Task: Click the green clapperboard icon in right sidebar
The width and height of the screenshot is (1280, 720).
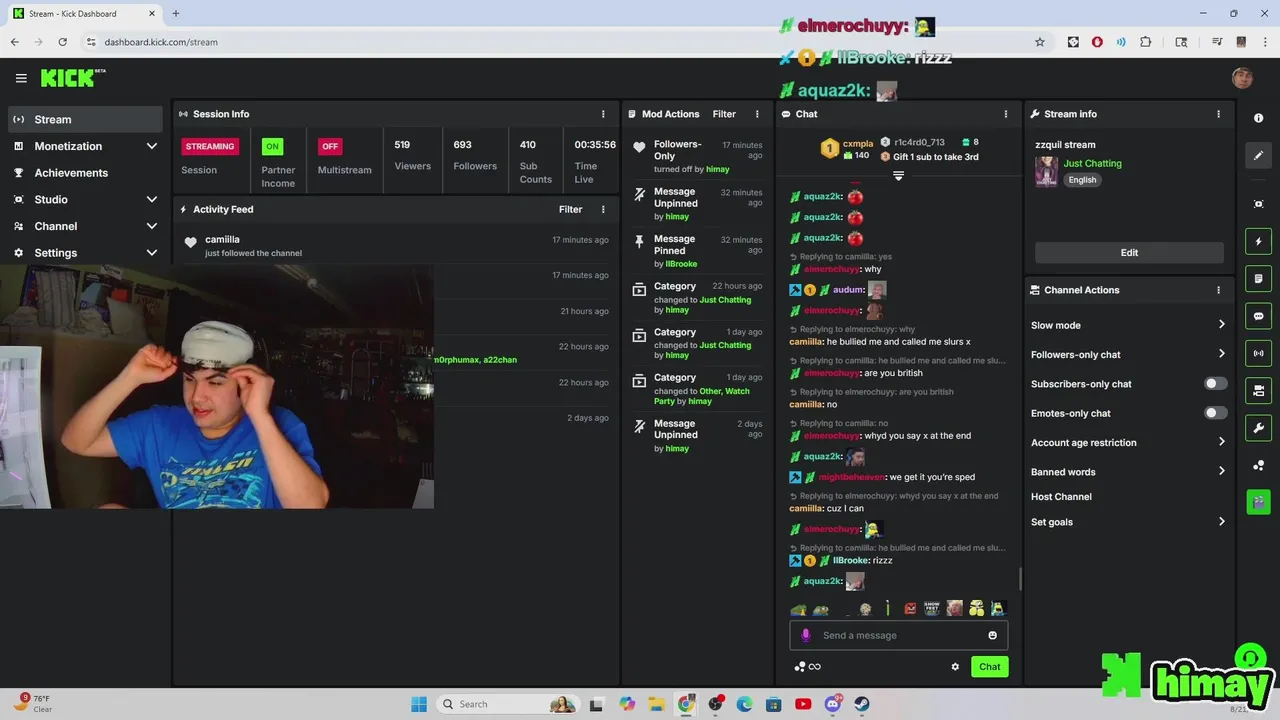Action: (x=1258, y=502)
